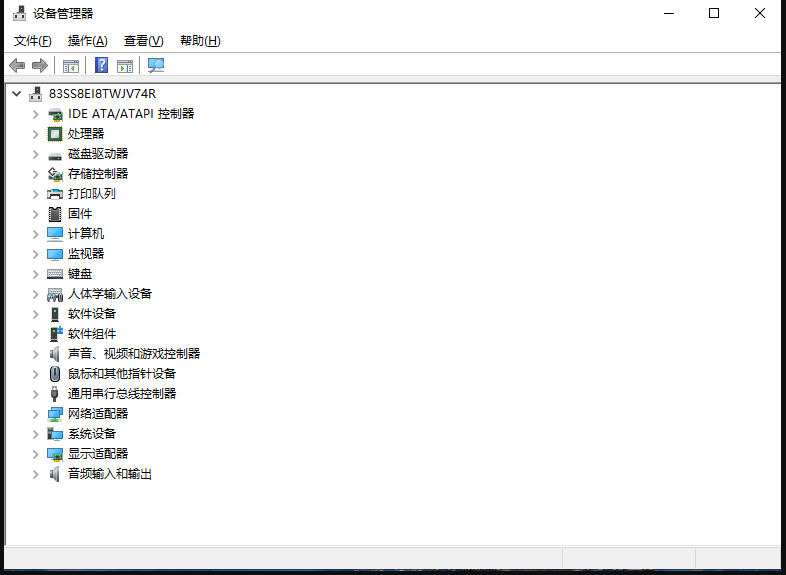Open the 查看(V) menu
The image size is (786, 575).
(x=143, y=41)
